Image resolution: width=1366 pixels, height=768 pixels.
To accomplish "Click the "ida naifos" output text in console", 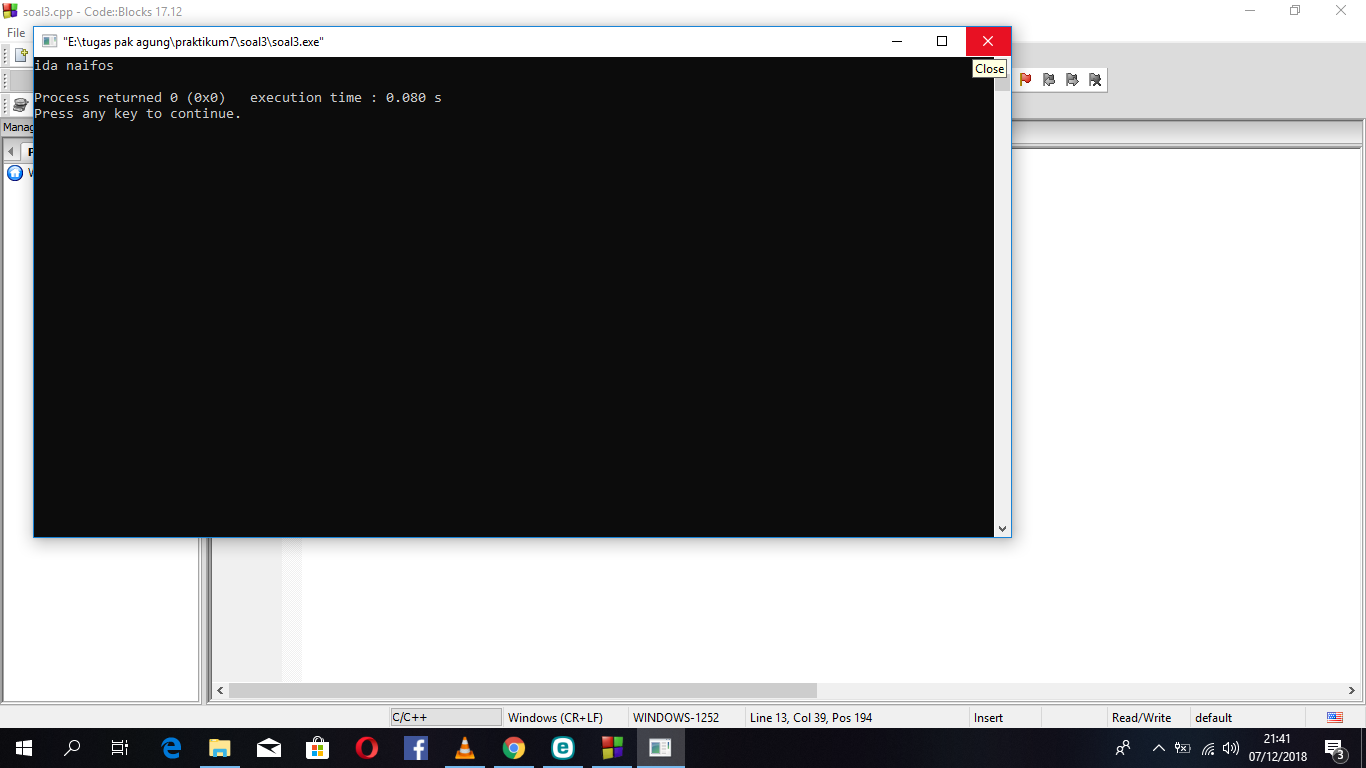I will [74, 66].
